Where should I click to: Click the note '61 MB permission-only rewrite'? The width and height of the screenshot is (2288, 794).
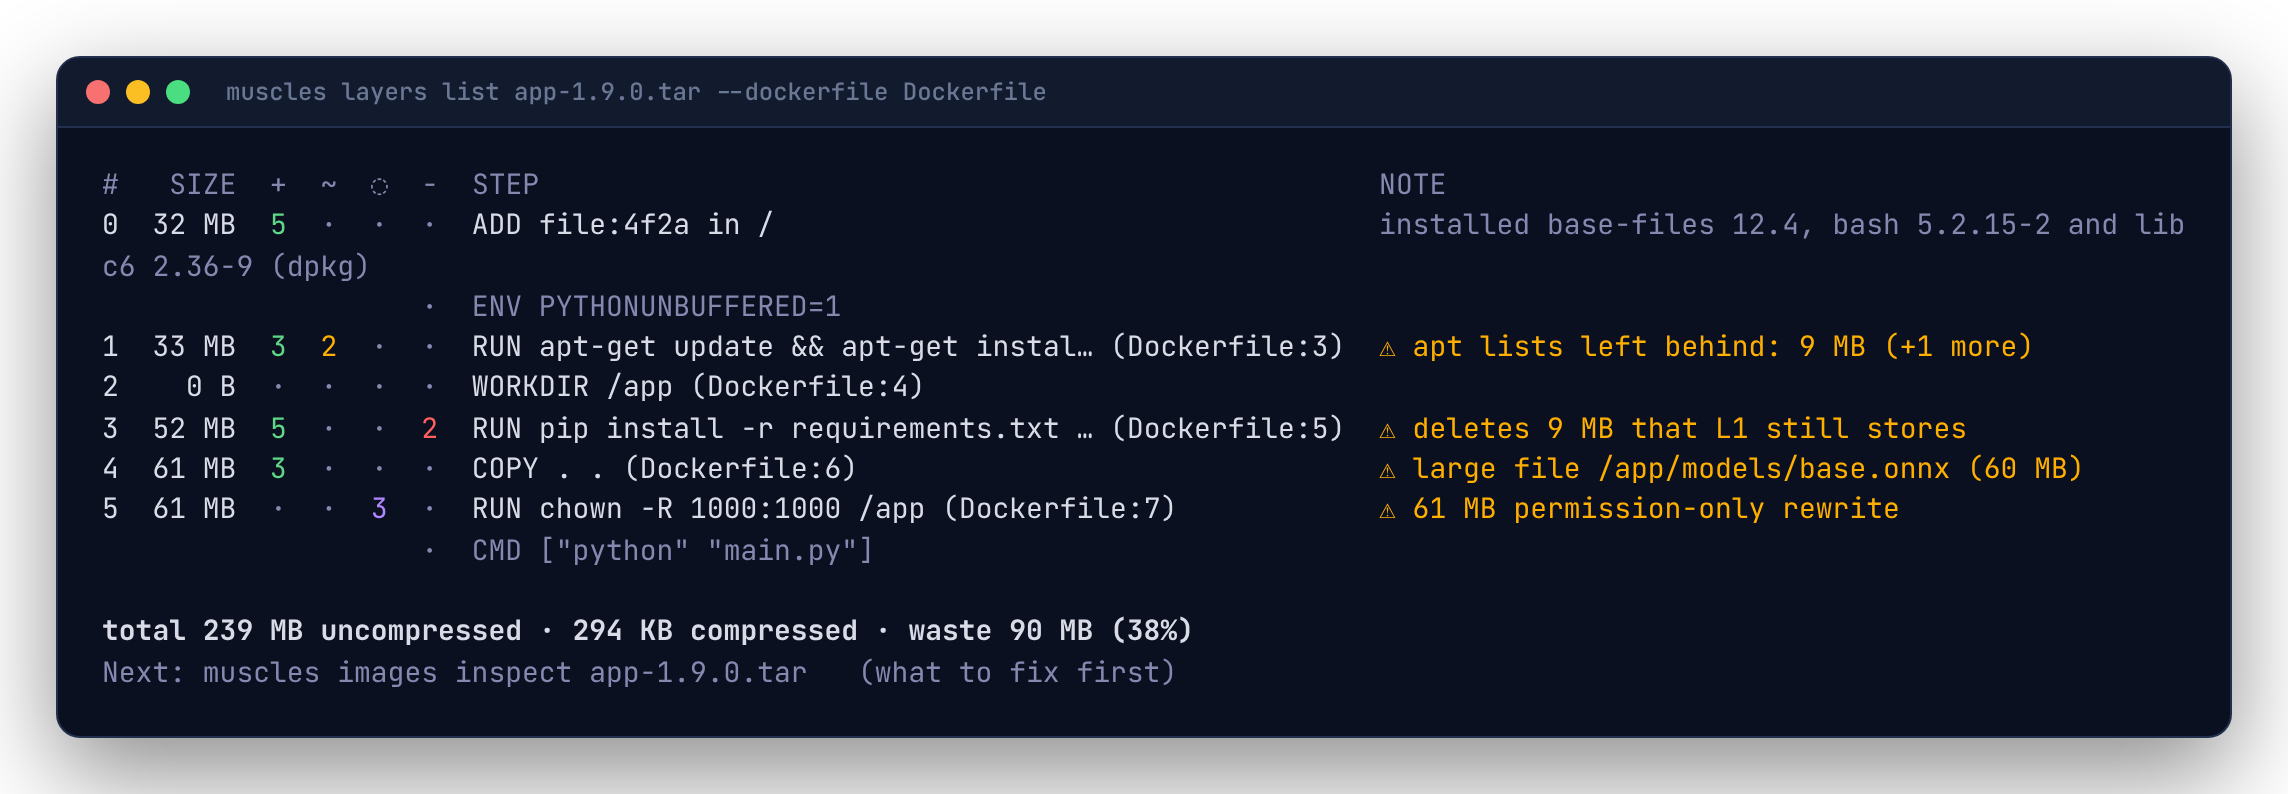tap(1656, 509)
